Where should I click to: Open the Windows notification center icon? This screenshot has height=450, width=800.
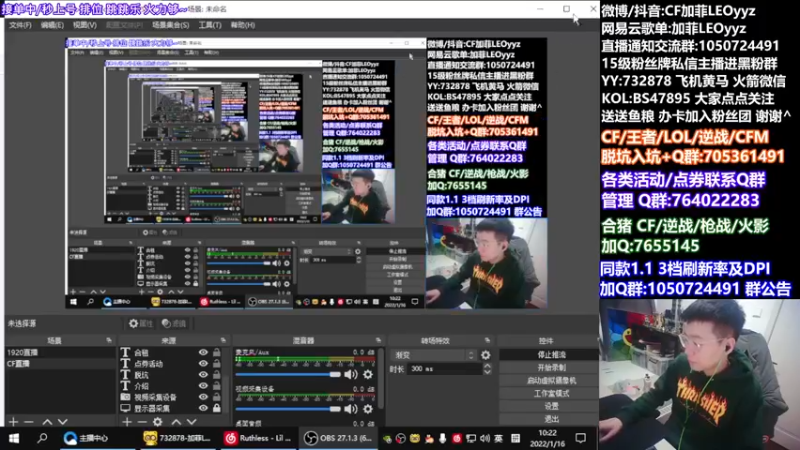[581, 438]
